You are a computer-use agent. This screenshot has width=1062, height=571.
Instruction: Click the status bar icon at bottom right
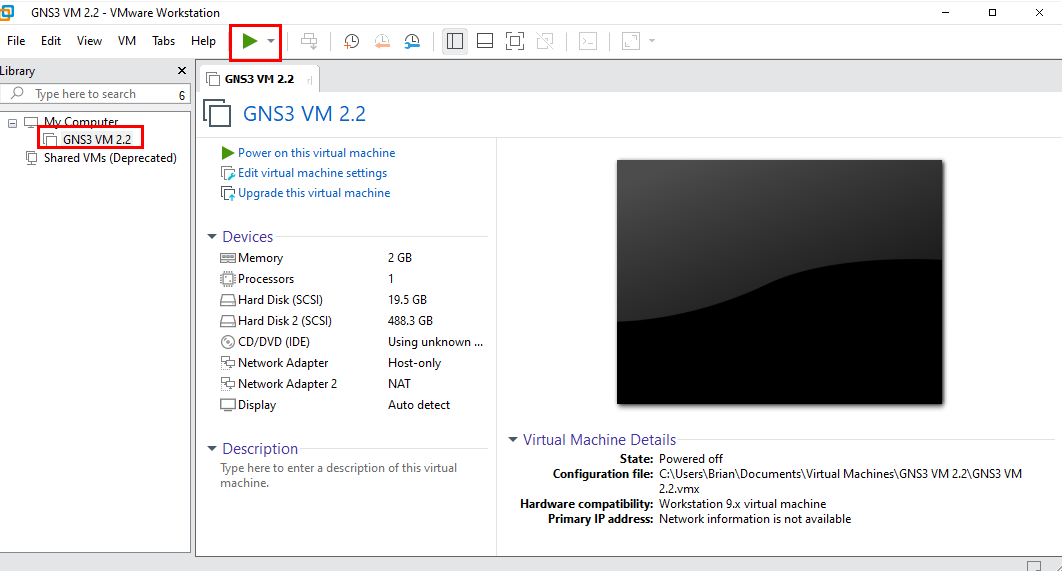point(1034,566)
